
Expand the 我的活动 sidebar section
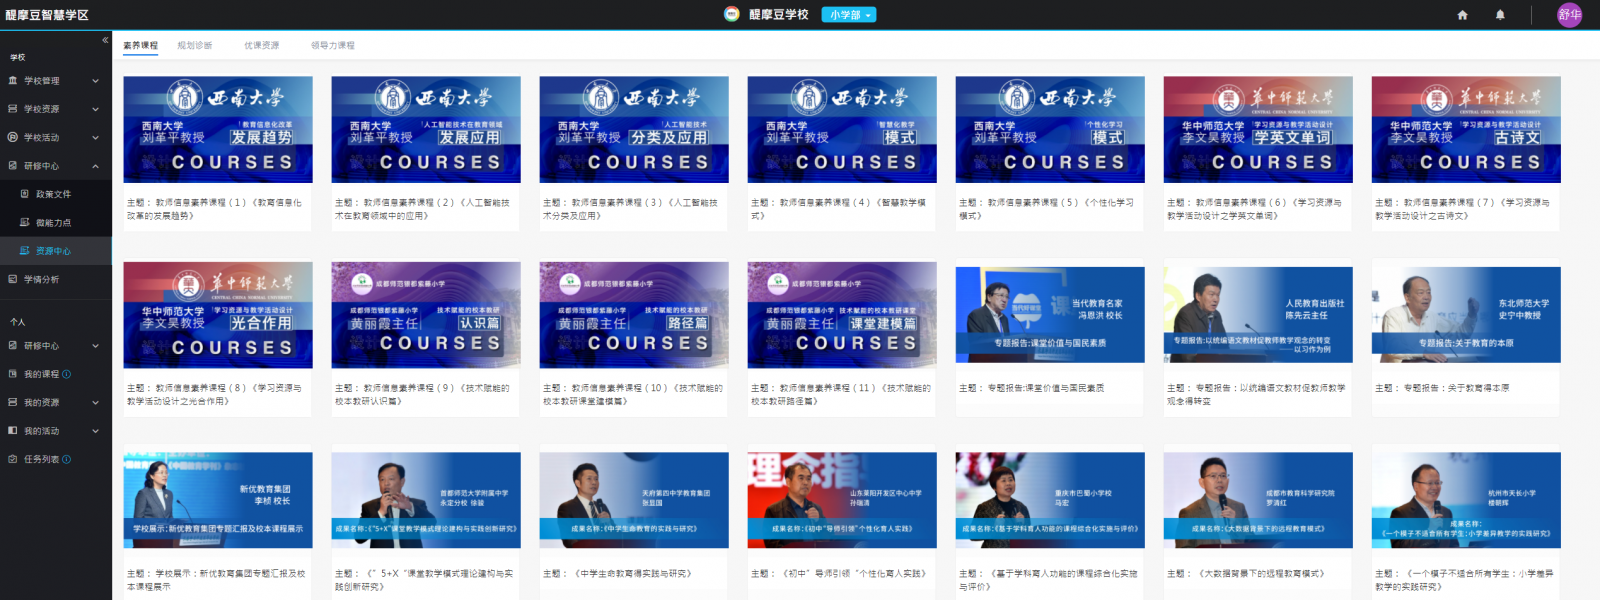coord(95,431)
